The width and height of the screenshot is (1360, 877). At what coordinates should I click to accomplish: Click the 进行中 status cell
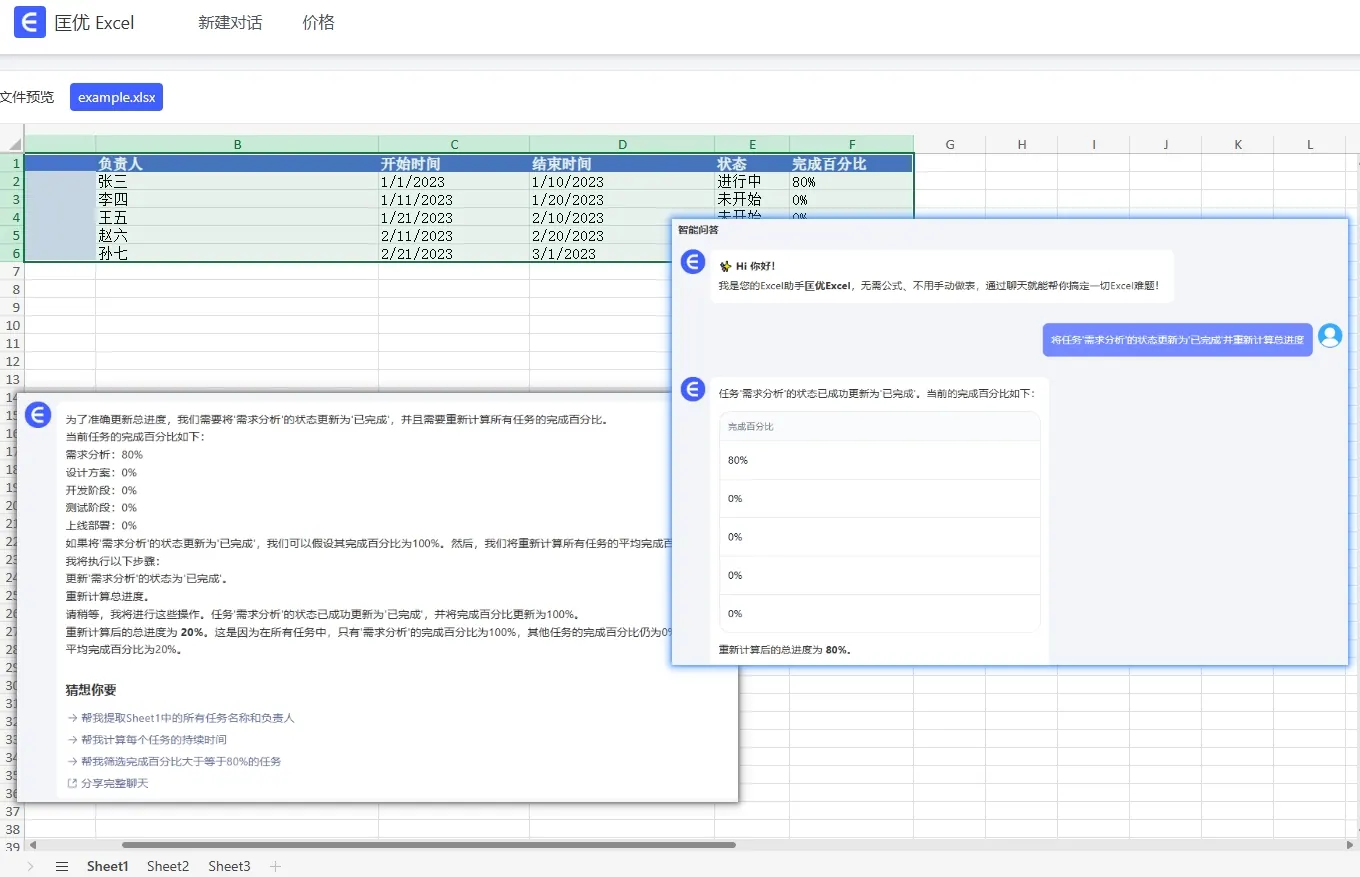[752, 181]
